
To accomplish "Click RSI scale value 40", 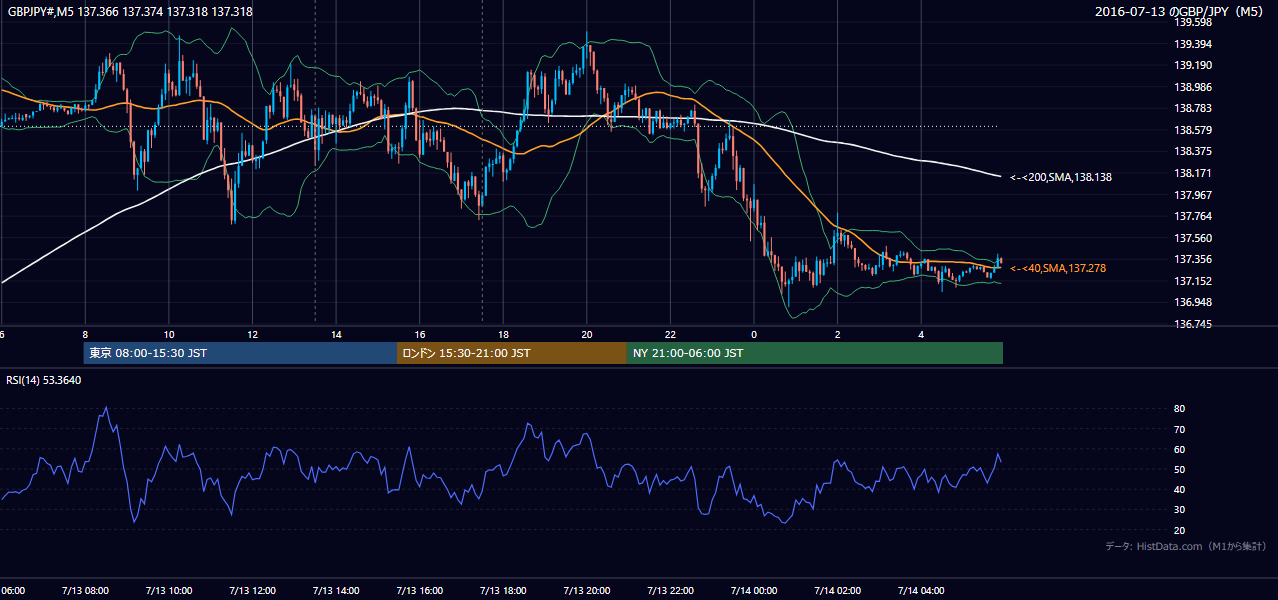I will tap(1179, 489).
